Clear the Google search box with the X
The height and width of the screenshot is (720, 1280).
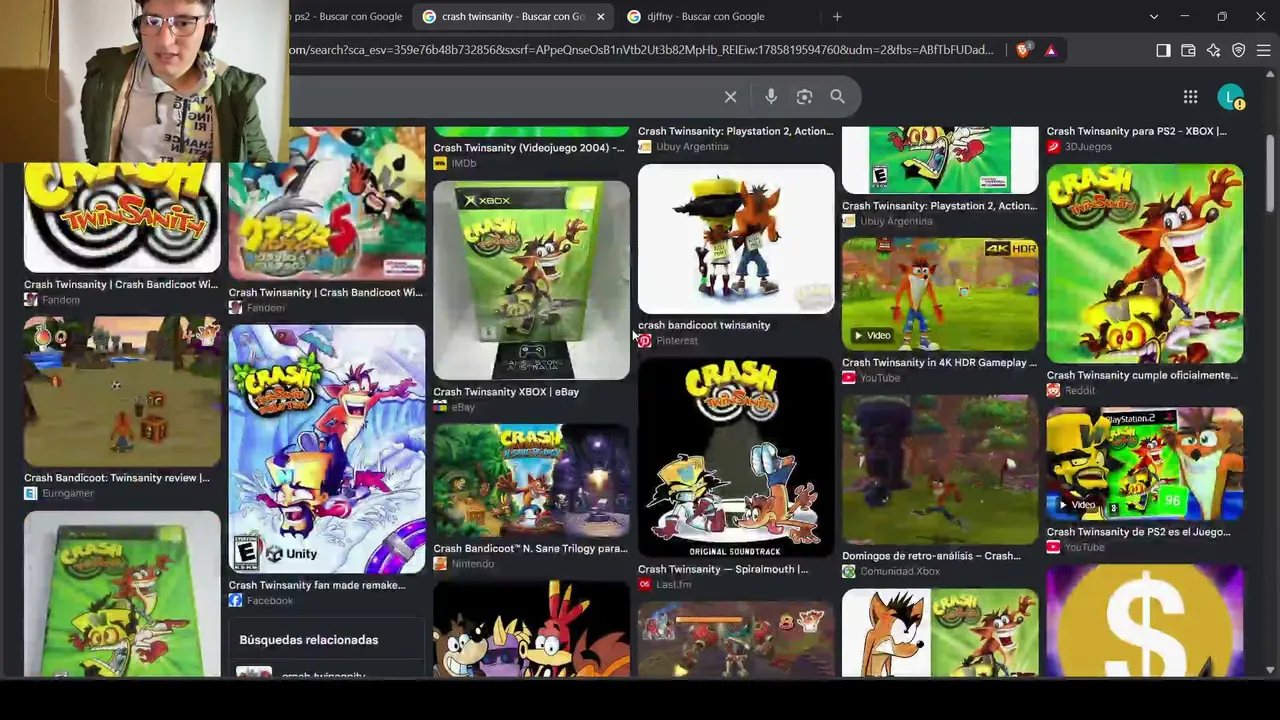[x=730, y=97]
